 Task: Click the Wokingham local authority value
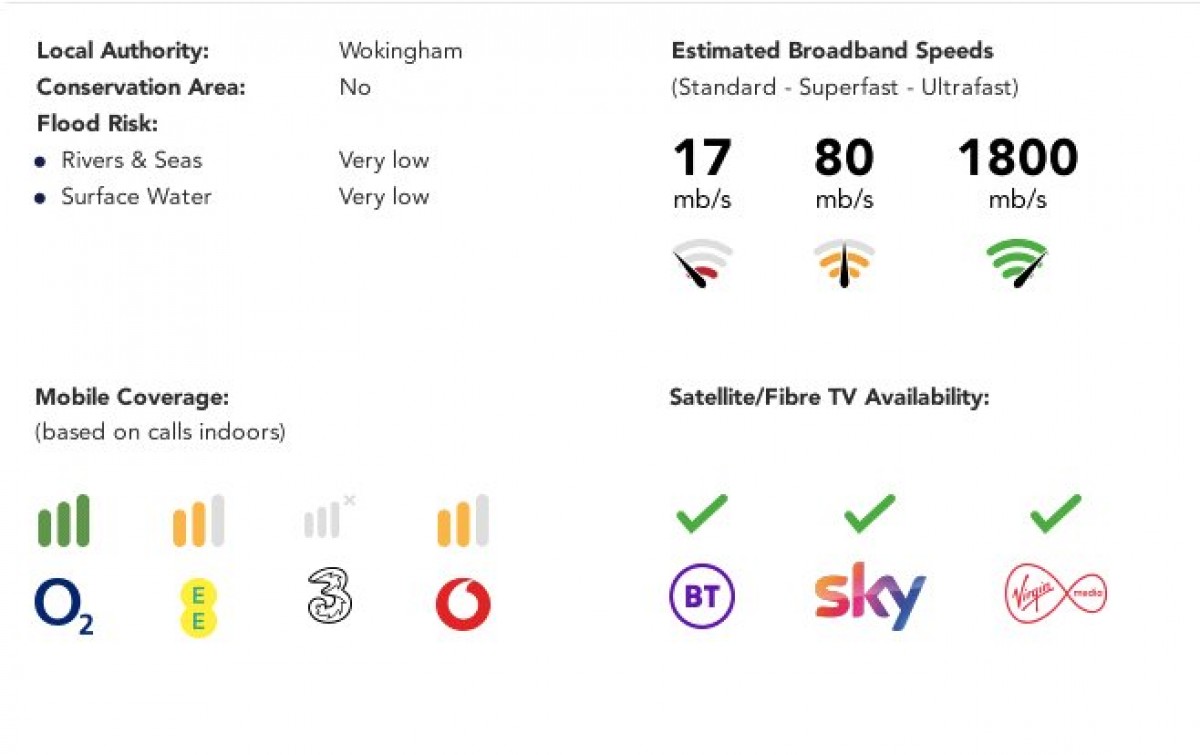(x=400, y=51)
